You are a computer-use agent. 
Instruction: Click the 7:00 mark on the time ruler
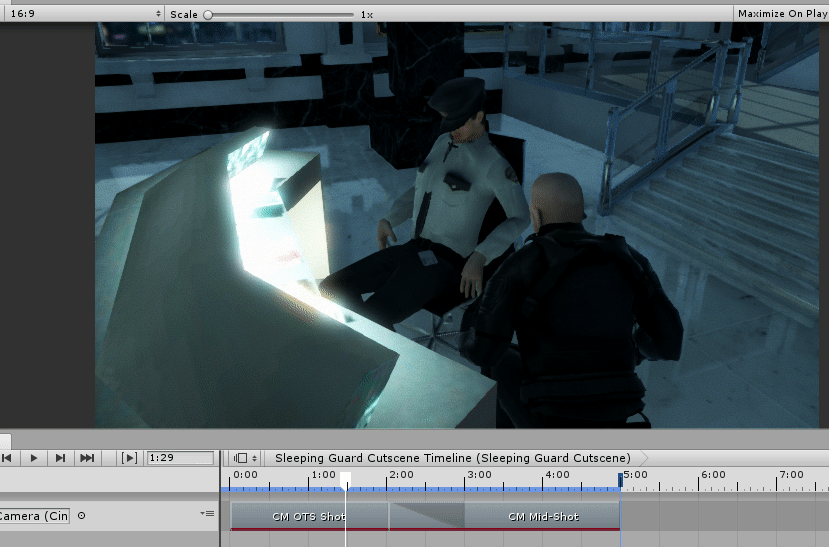tap(791, 475)
